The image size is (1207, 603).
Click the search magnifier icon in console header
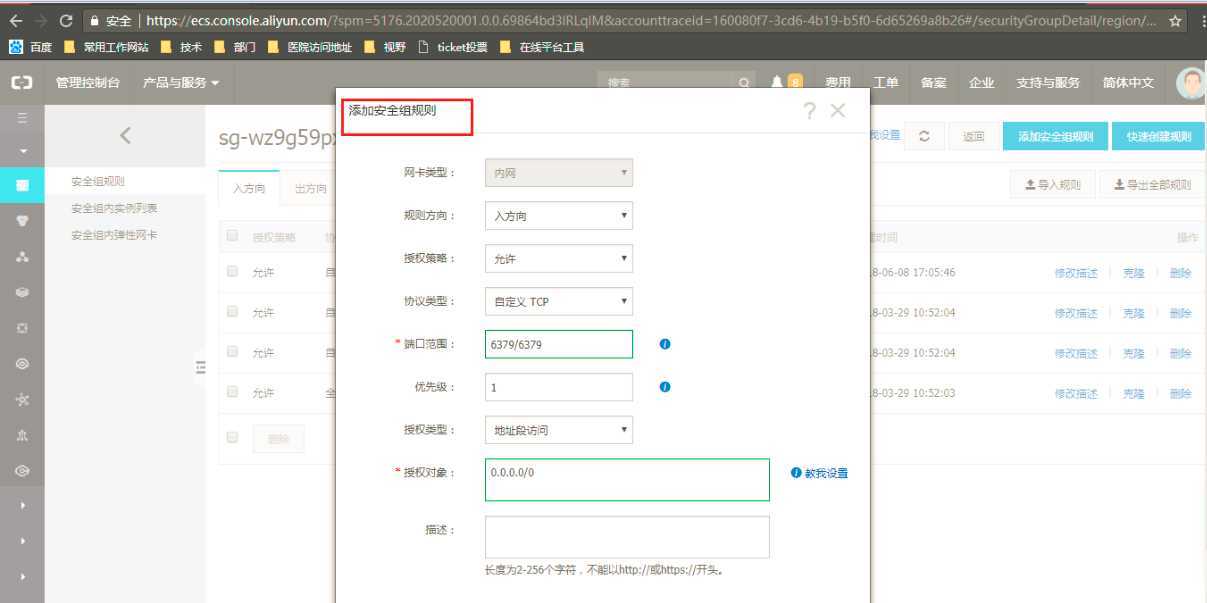(744, 84)
